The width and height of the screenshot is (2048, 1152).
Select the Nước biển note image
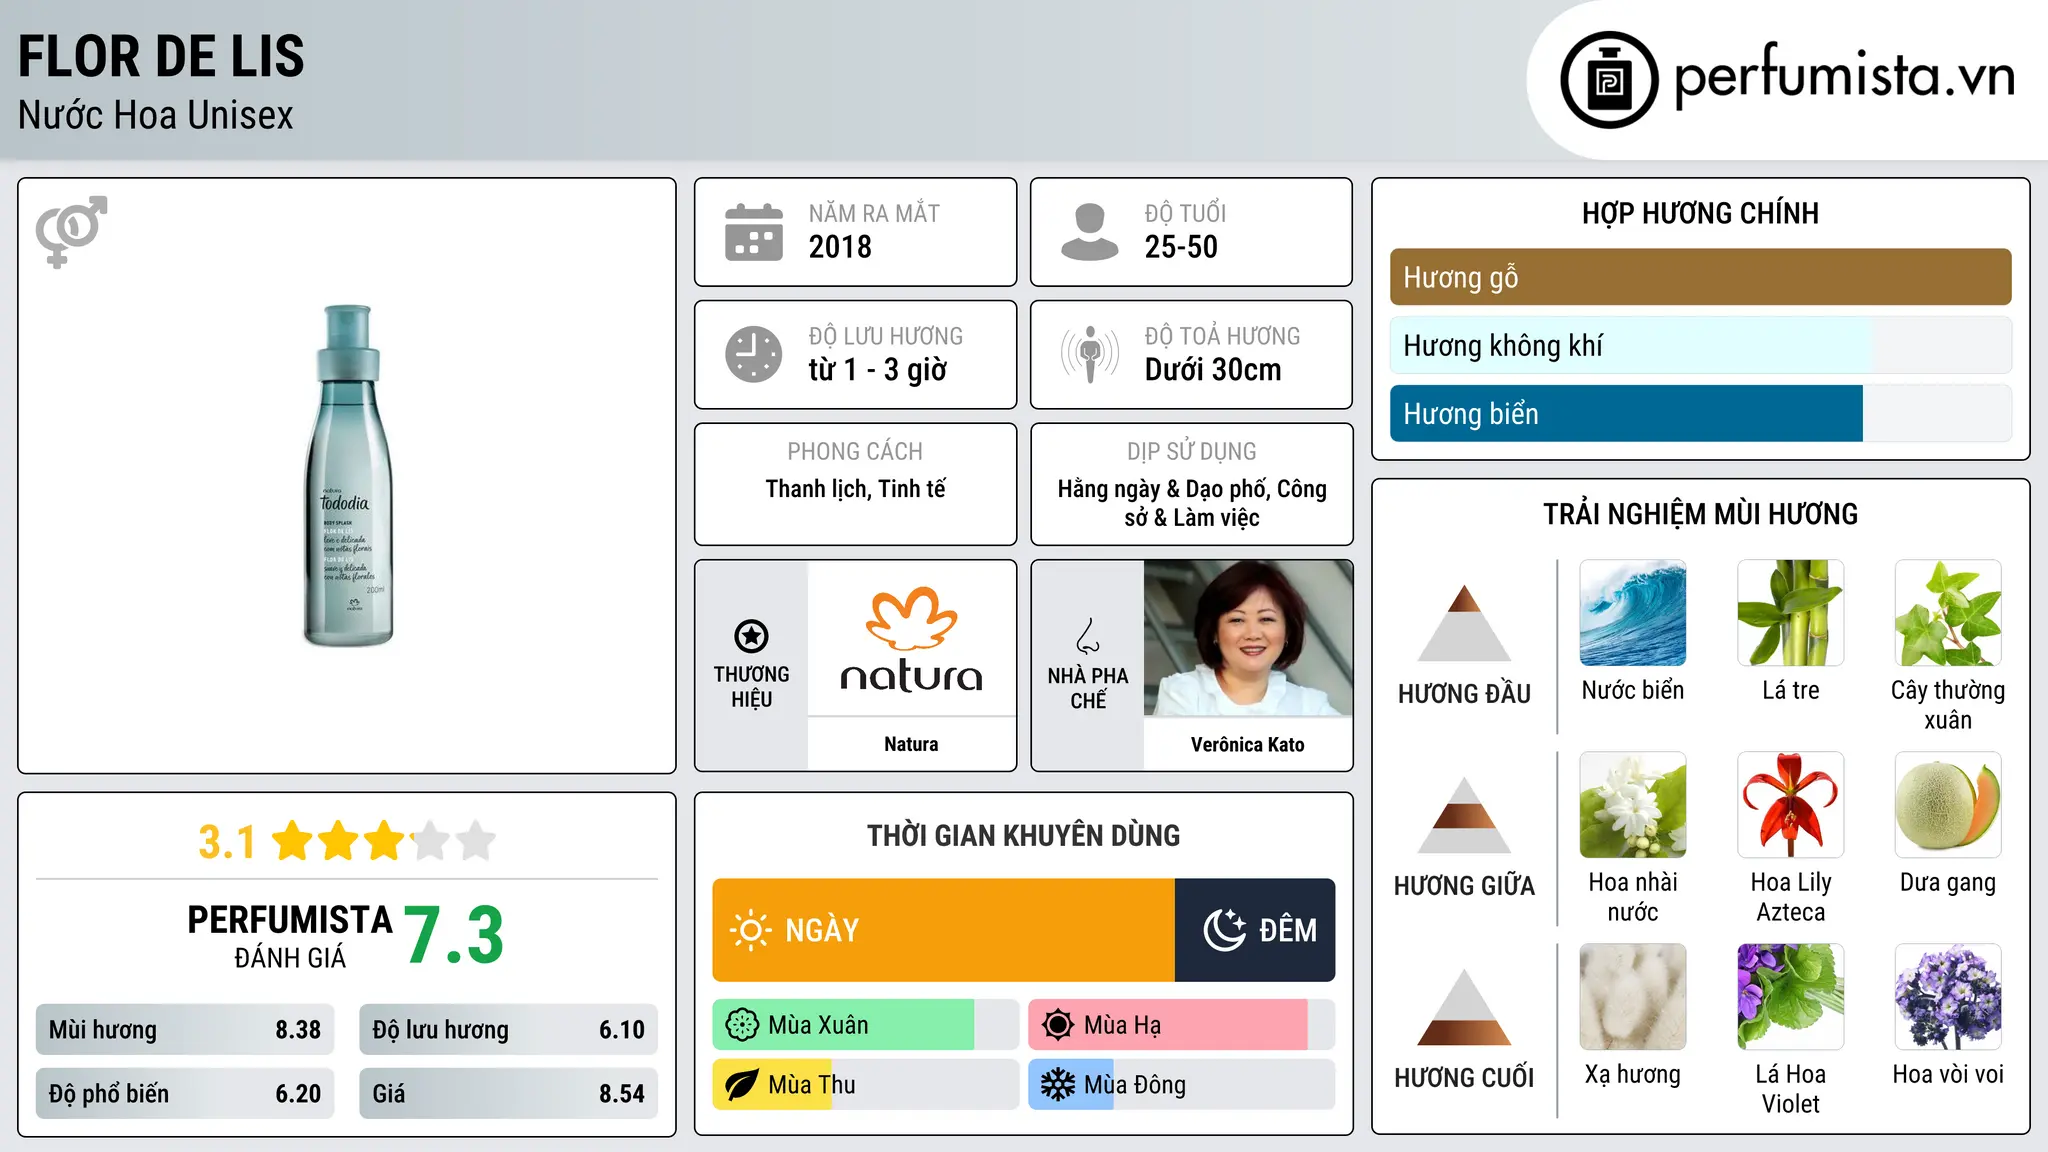(x=1633, y=613)
